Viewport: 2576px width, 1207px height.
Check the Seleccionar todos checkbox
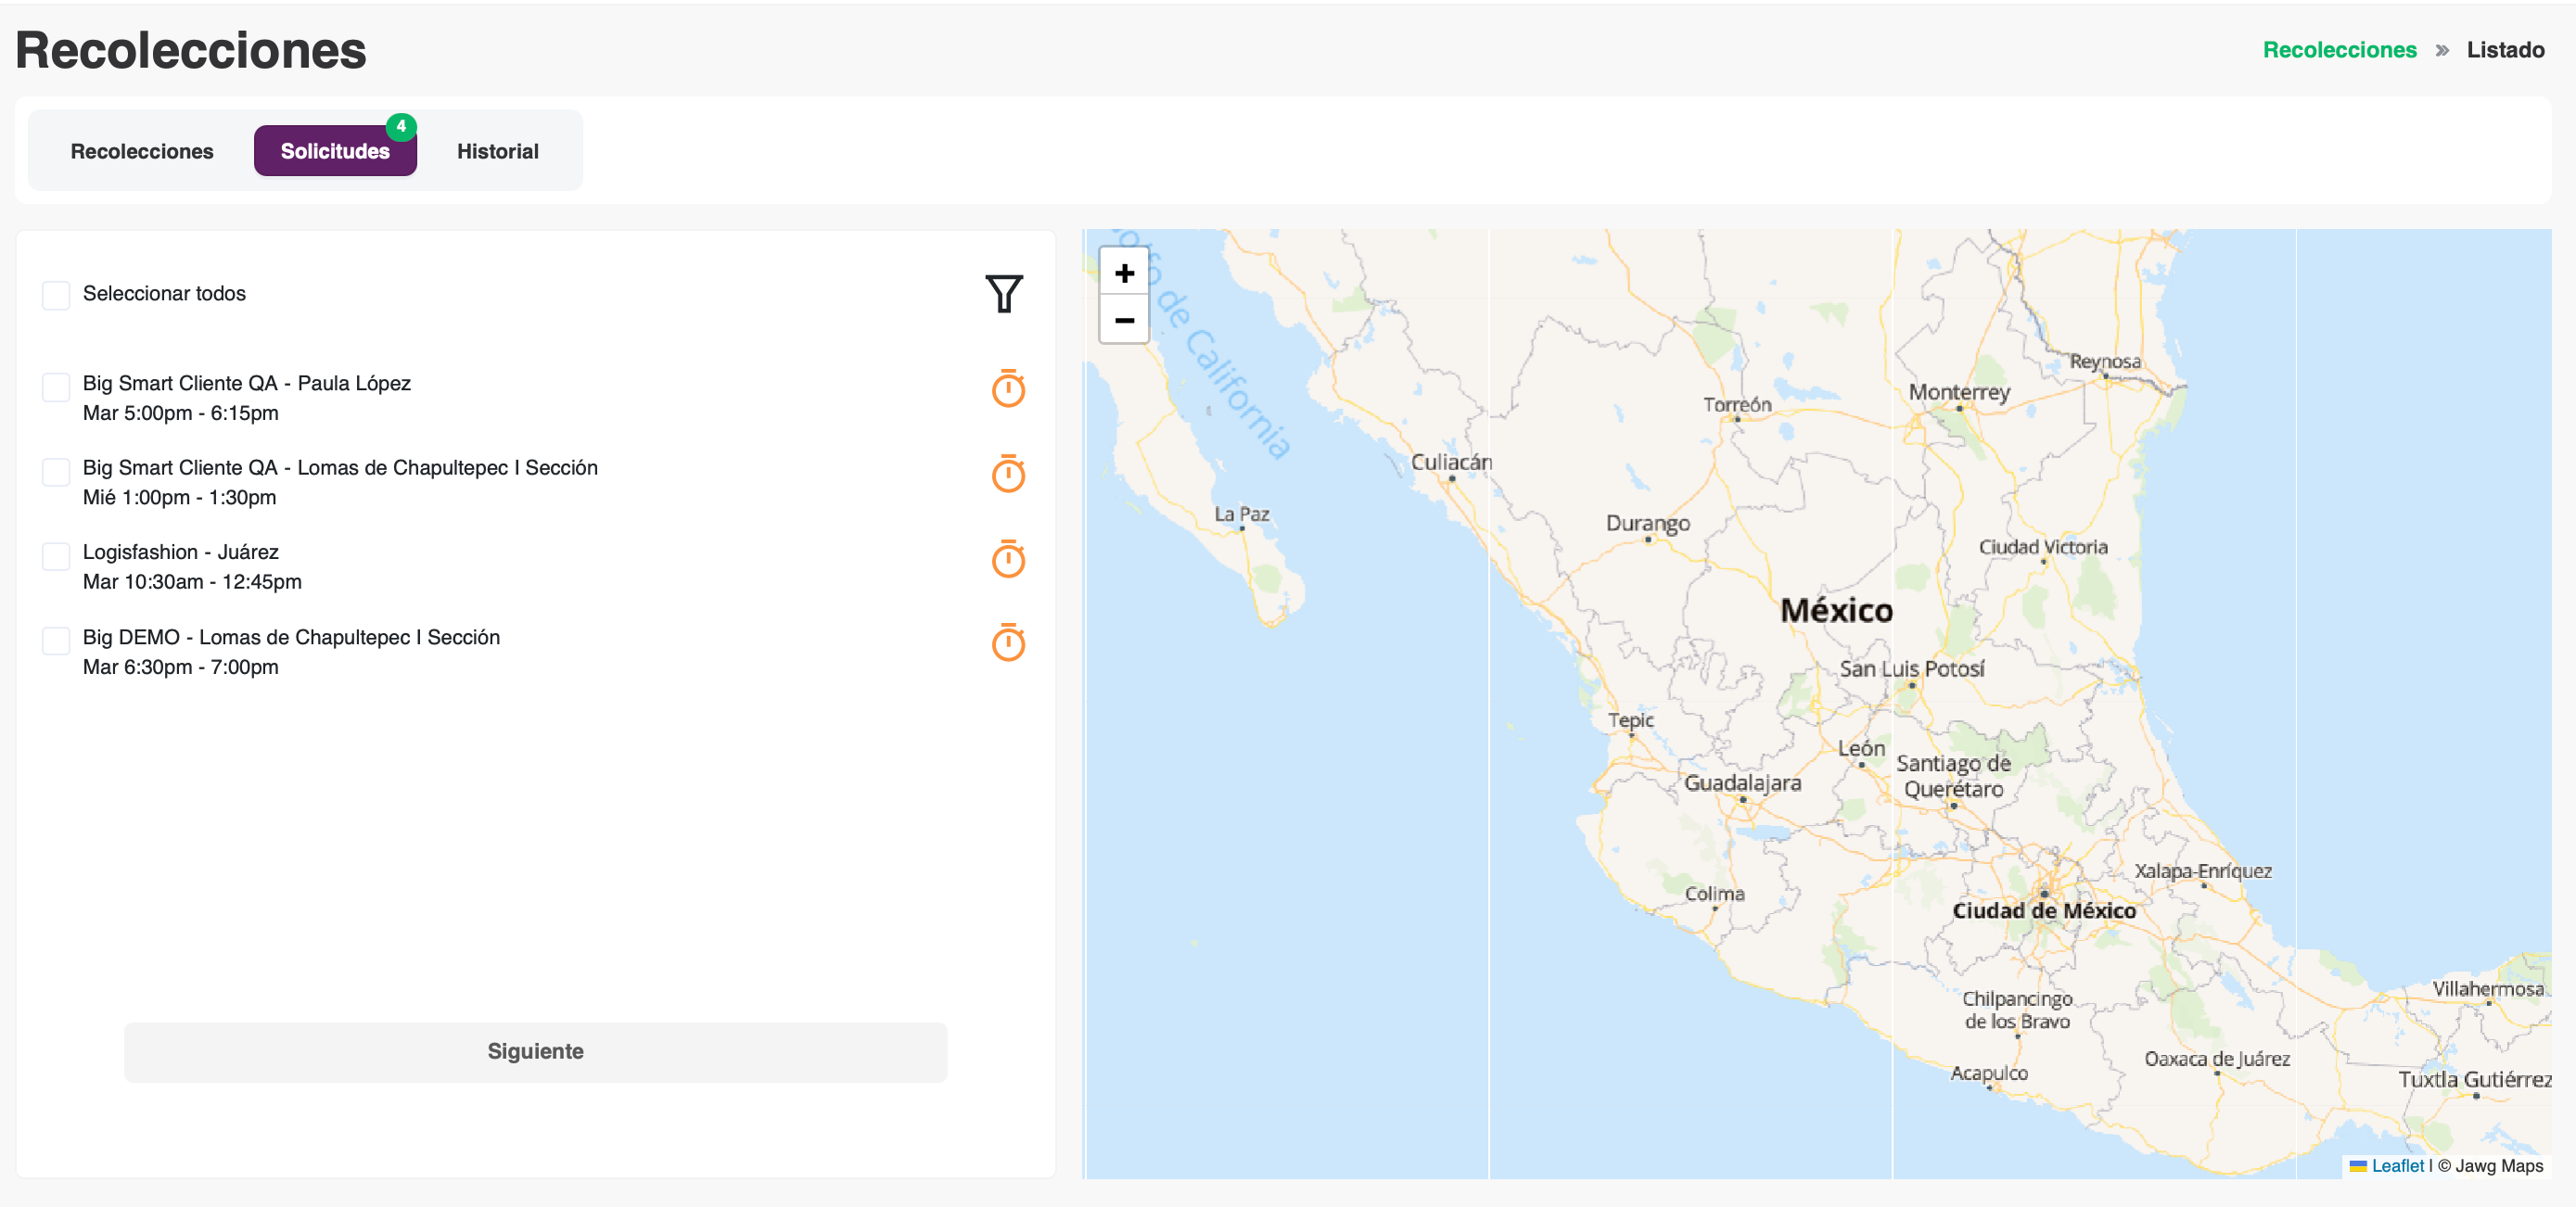tap(56, 295)
